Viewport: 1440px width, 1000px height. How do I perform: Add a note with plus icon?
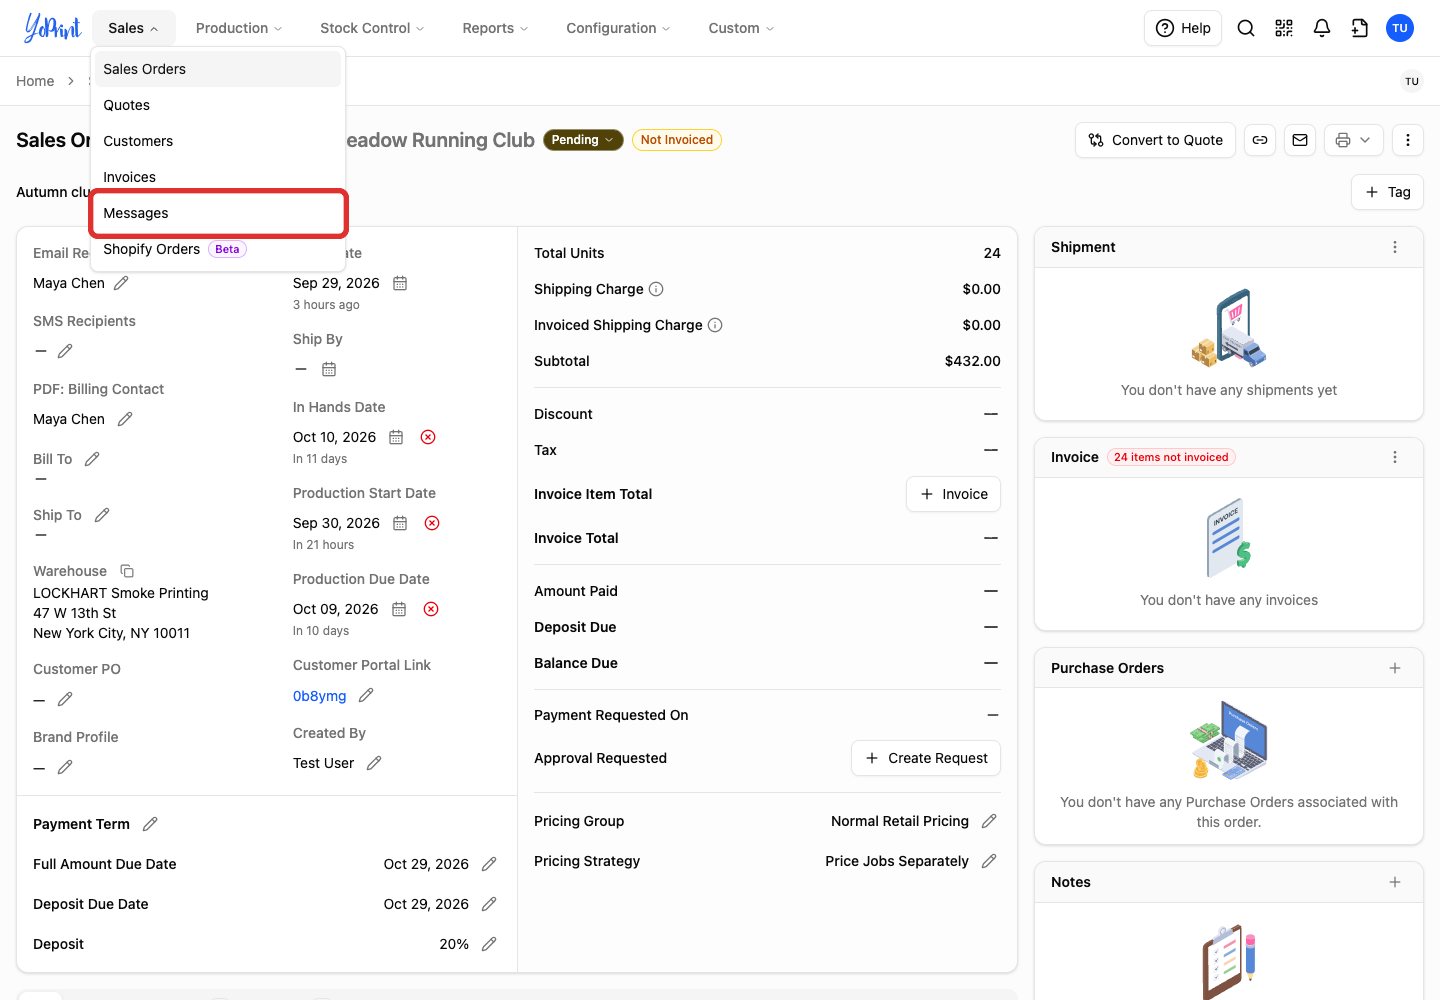[1395, 882]
